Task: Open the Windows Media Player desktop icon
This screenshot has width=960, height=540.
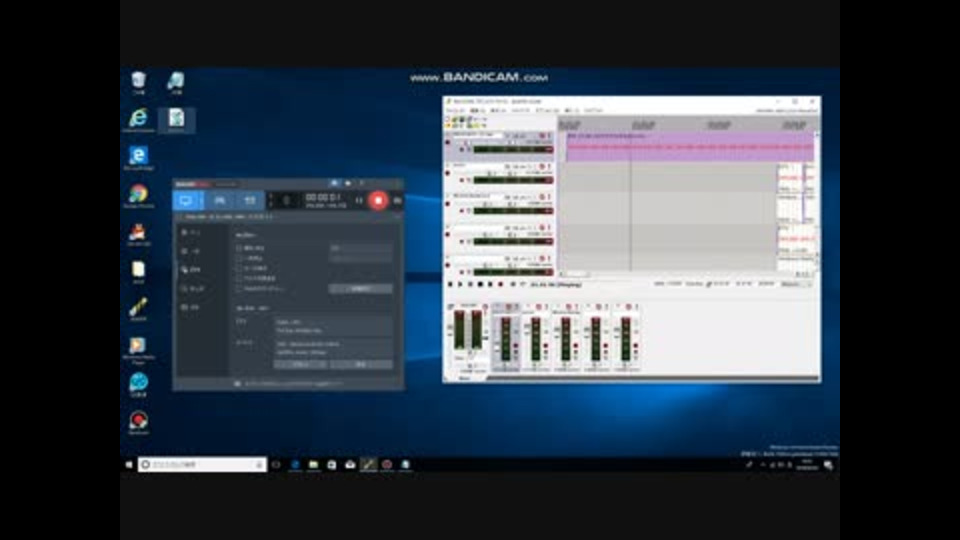Action: 139,350
